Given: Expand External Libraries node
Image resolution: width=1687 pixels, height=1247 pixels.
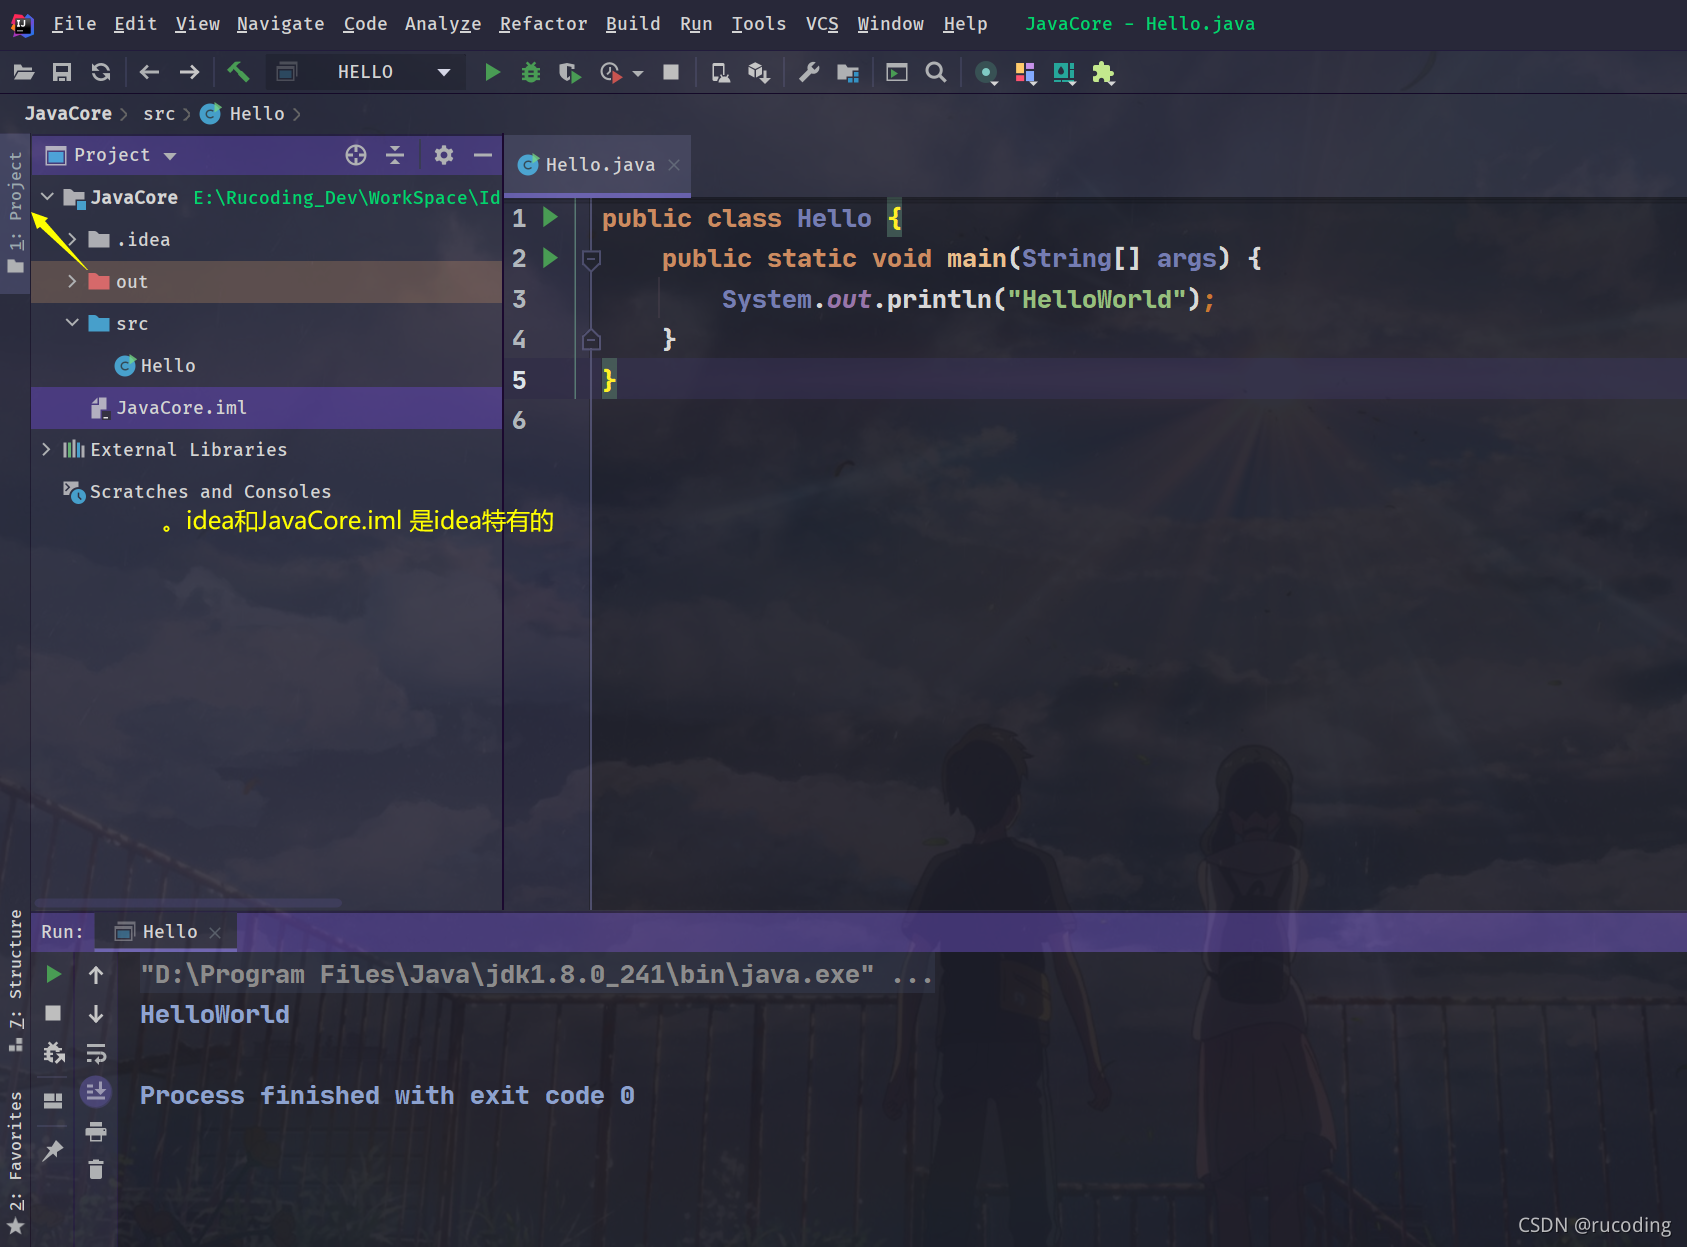Looking at the screenshot, I should pos(46,449).
